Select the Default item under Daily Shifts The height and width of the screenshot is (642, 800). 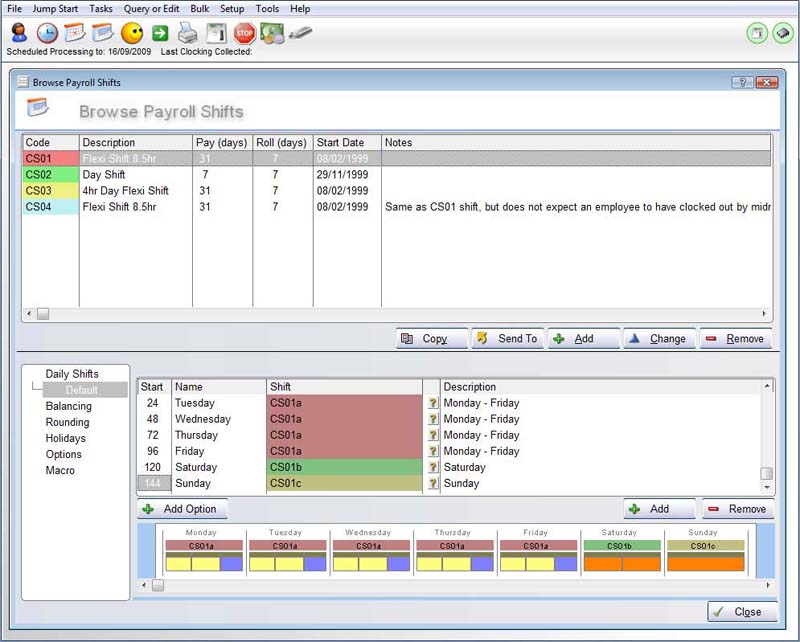point(82,390)
